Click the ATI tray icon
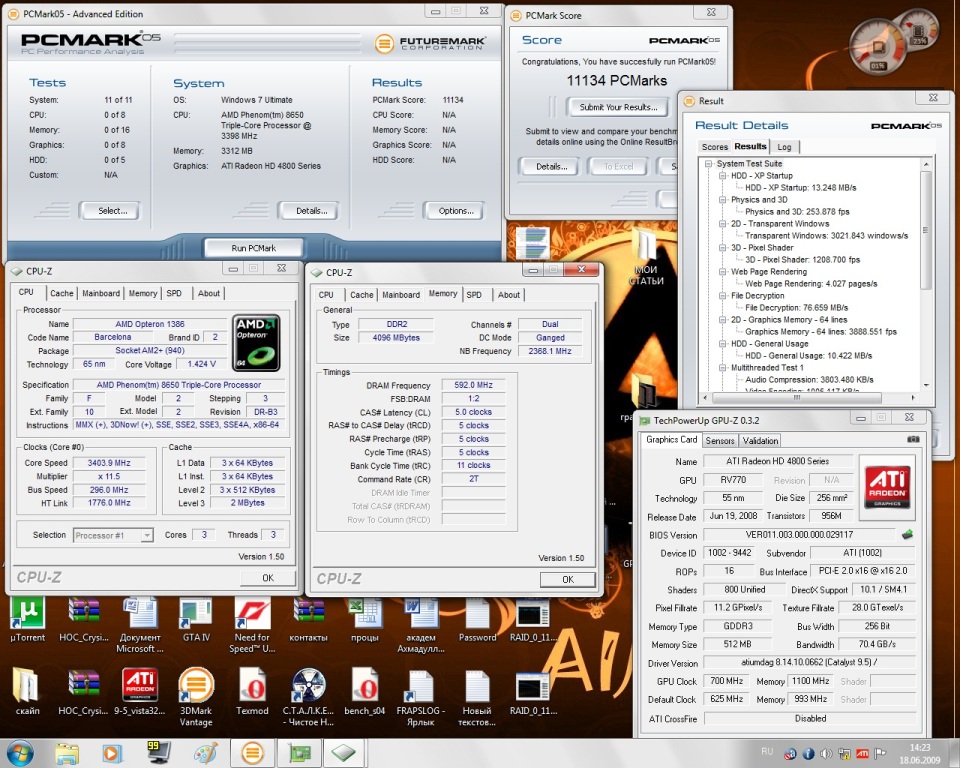The image size is (960, 768). (862, 754)
